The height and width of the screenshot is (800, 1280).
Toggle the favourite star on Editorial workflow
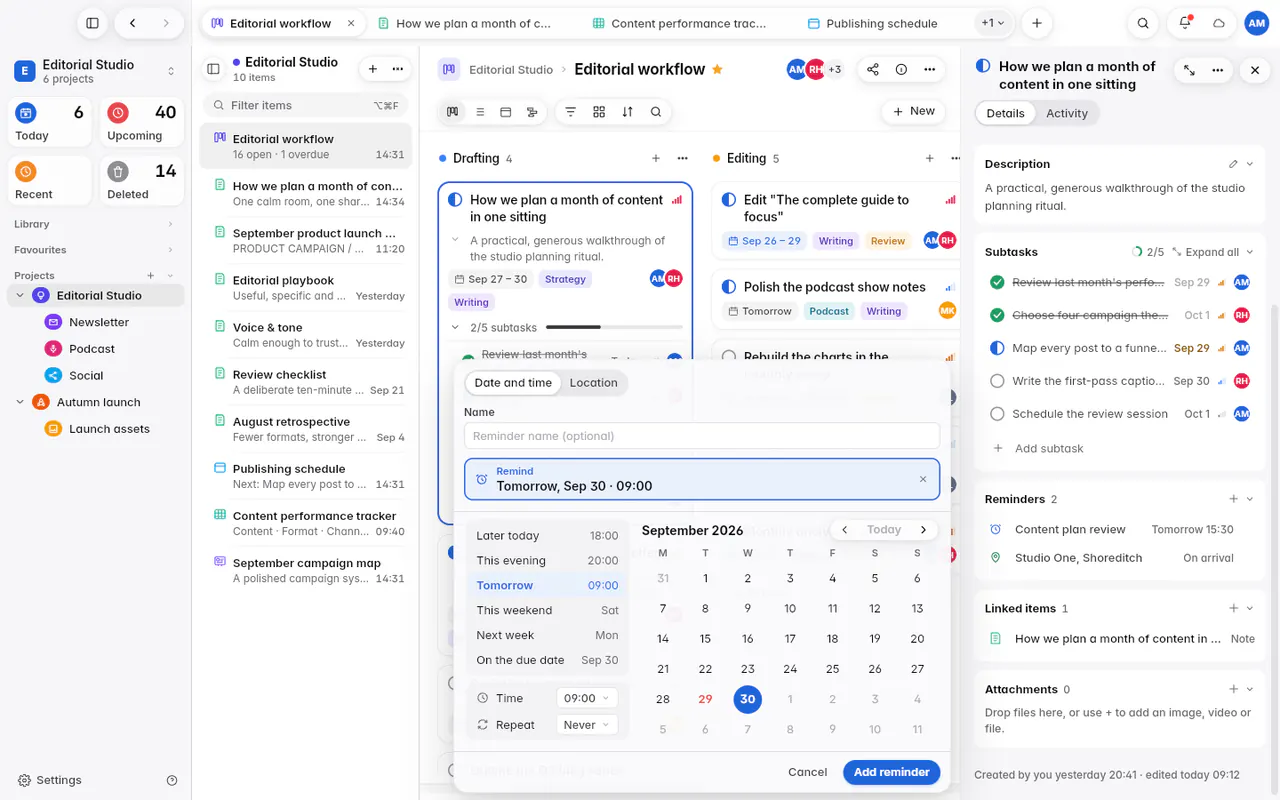[x=717, y=69]
